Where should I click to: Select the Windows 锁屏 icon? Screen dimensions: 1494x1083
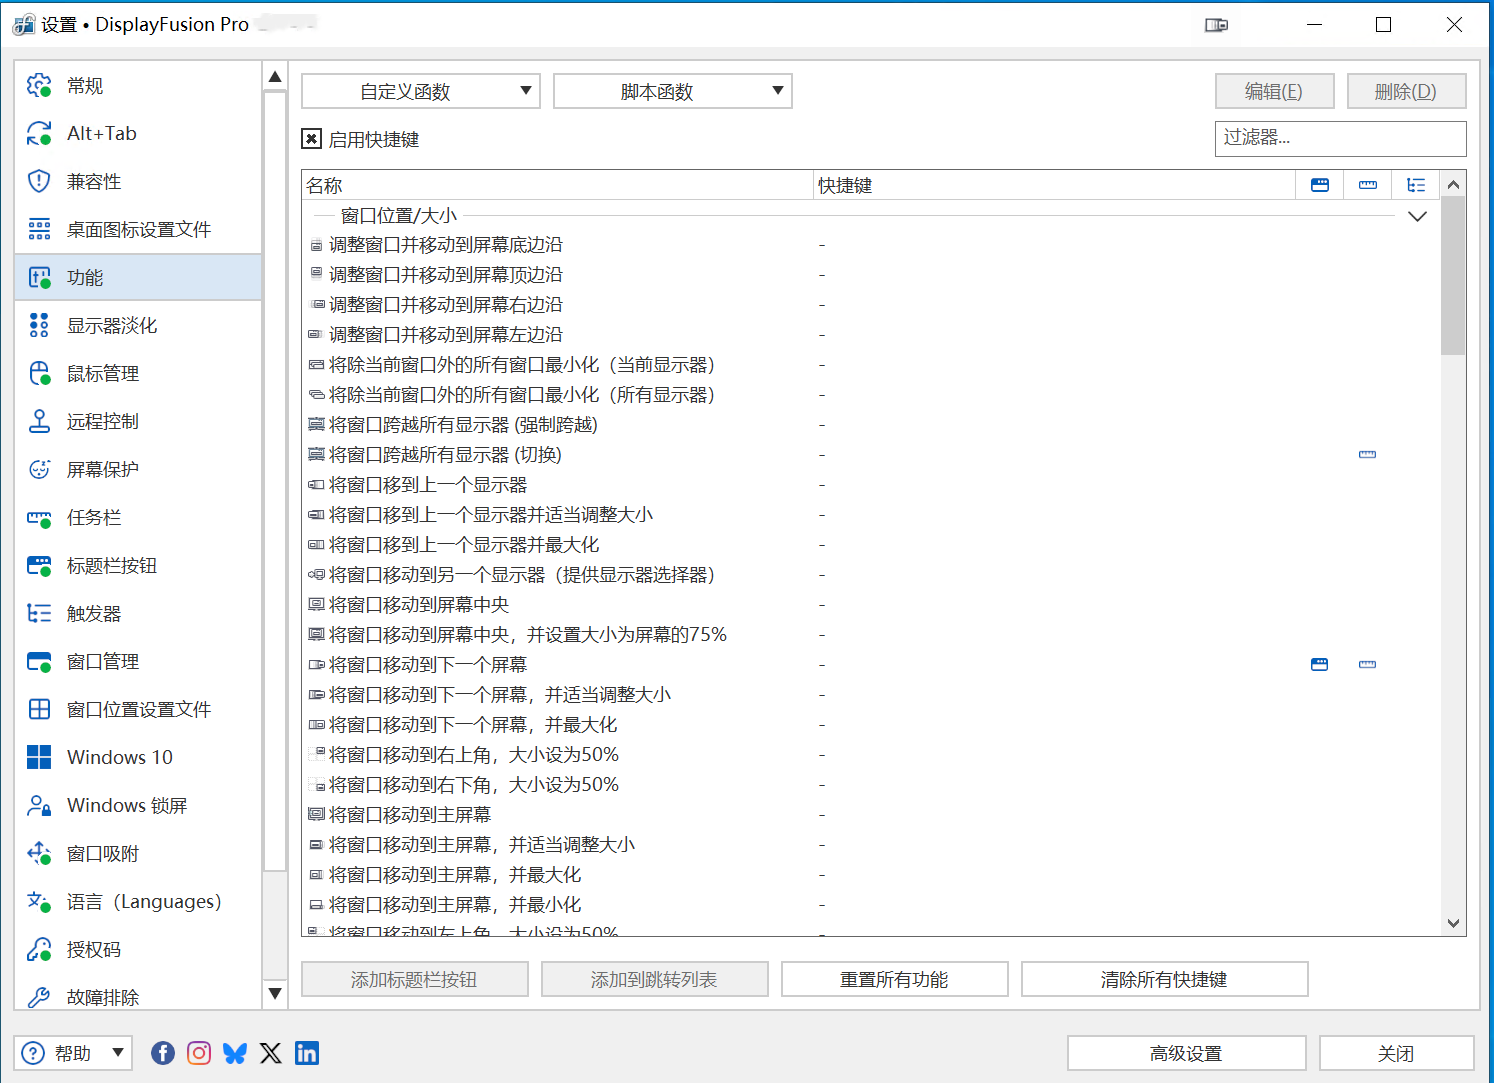pos(39,806)
